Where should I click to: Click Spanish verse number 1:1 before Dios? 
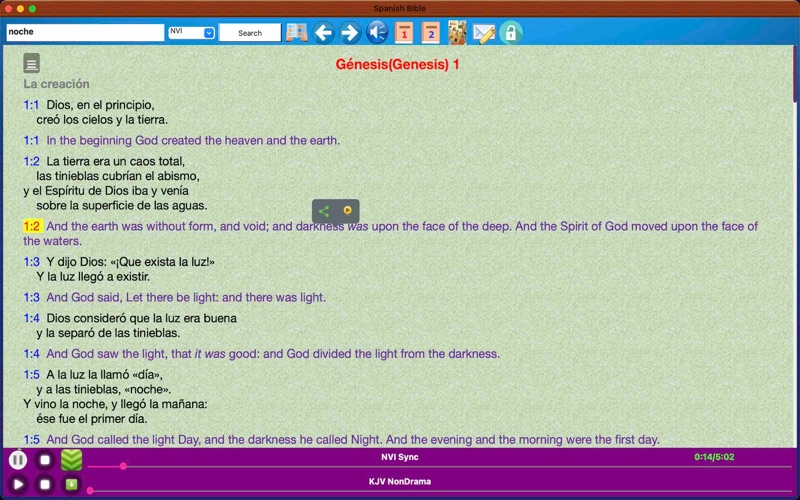(31, 105)
